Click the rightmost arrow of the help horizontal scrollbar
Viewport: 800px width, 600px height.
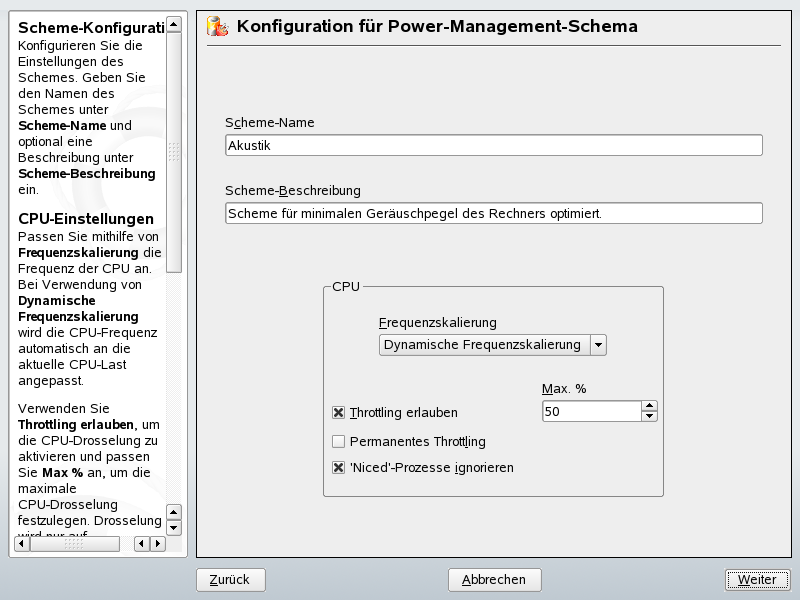[x=157, y=544]
